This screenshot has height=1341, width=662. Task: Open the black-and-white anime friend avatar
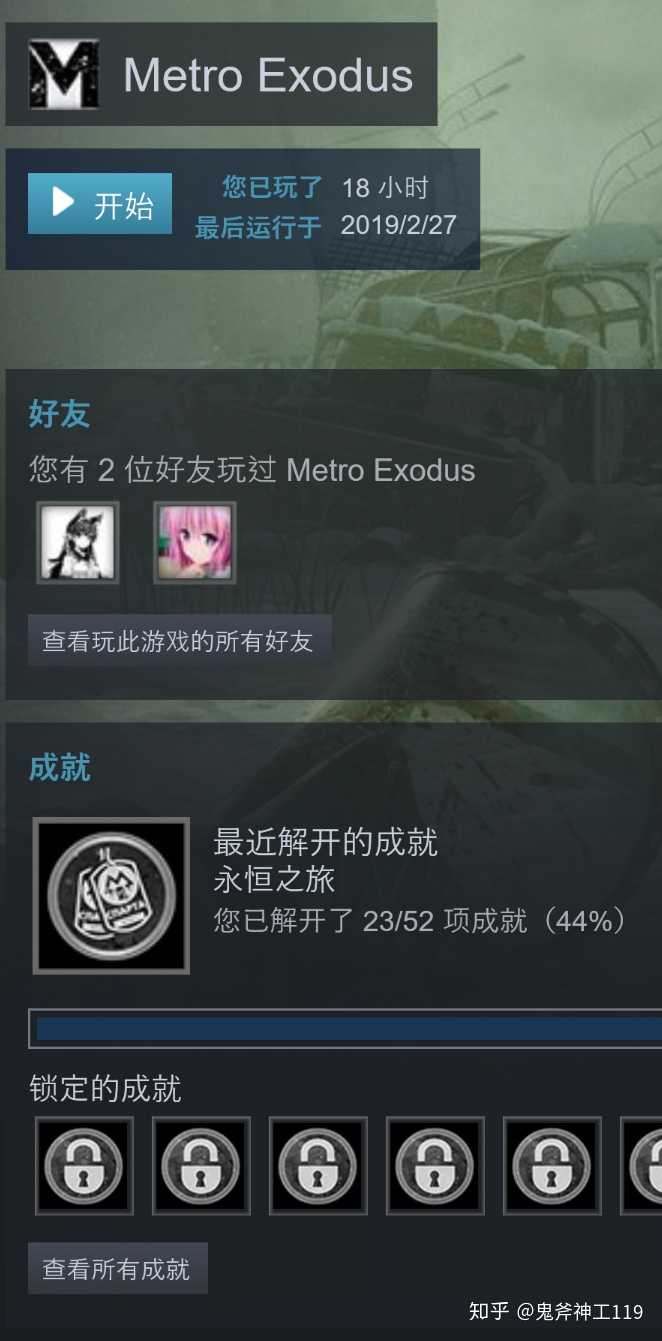(x=78, y=542)
